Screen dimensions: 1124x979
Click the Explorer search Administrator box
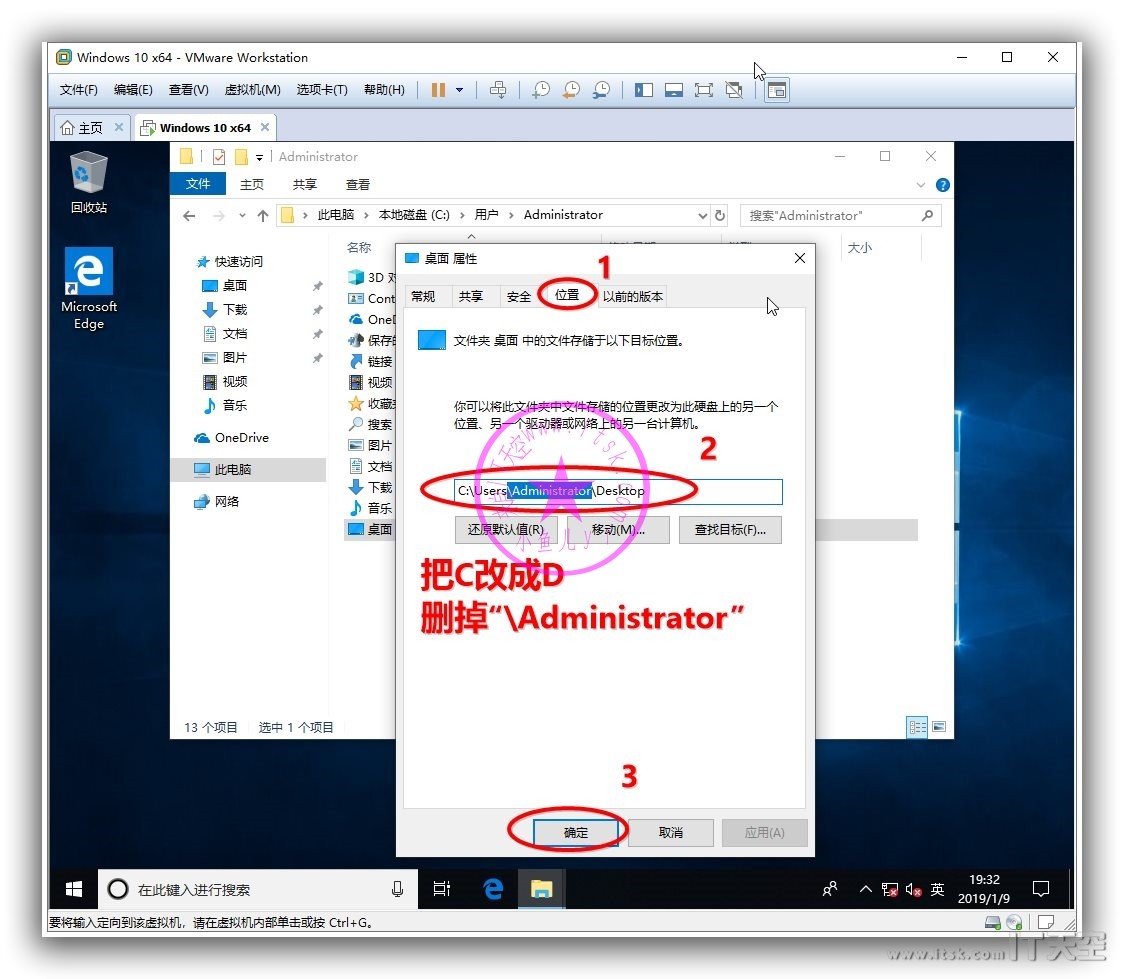[x=840, y=216]
